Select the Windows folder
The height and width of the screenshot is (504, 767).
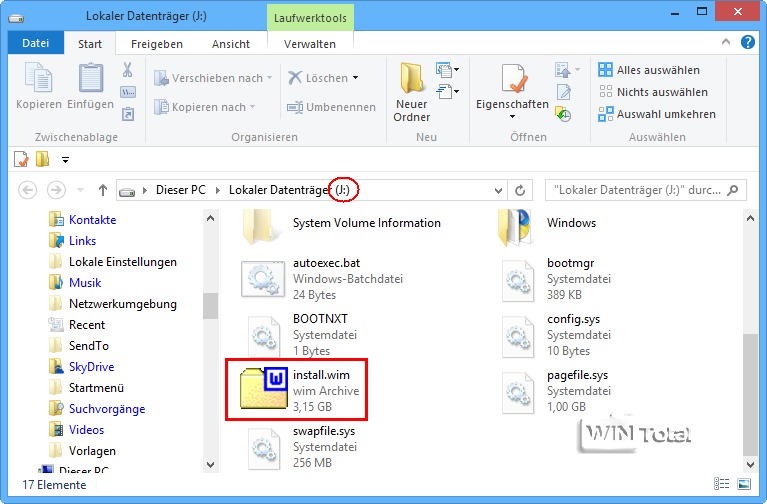tap(548, 225)
